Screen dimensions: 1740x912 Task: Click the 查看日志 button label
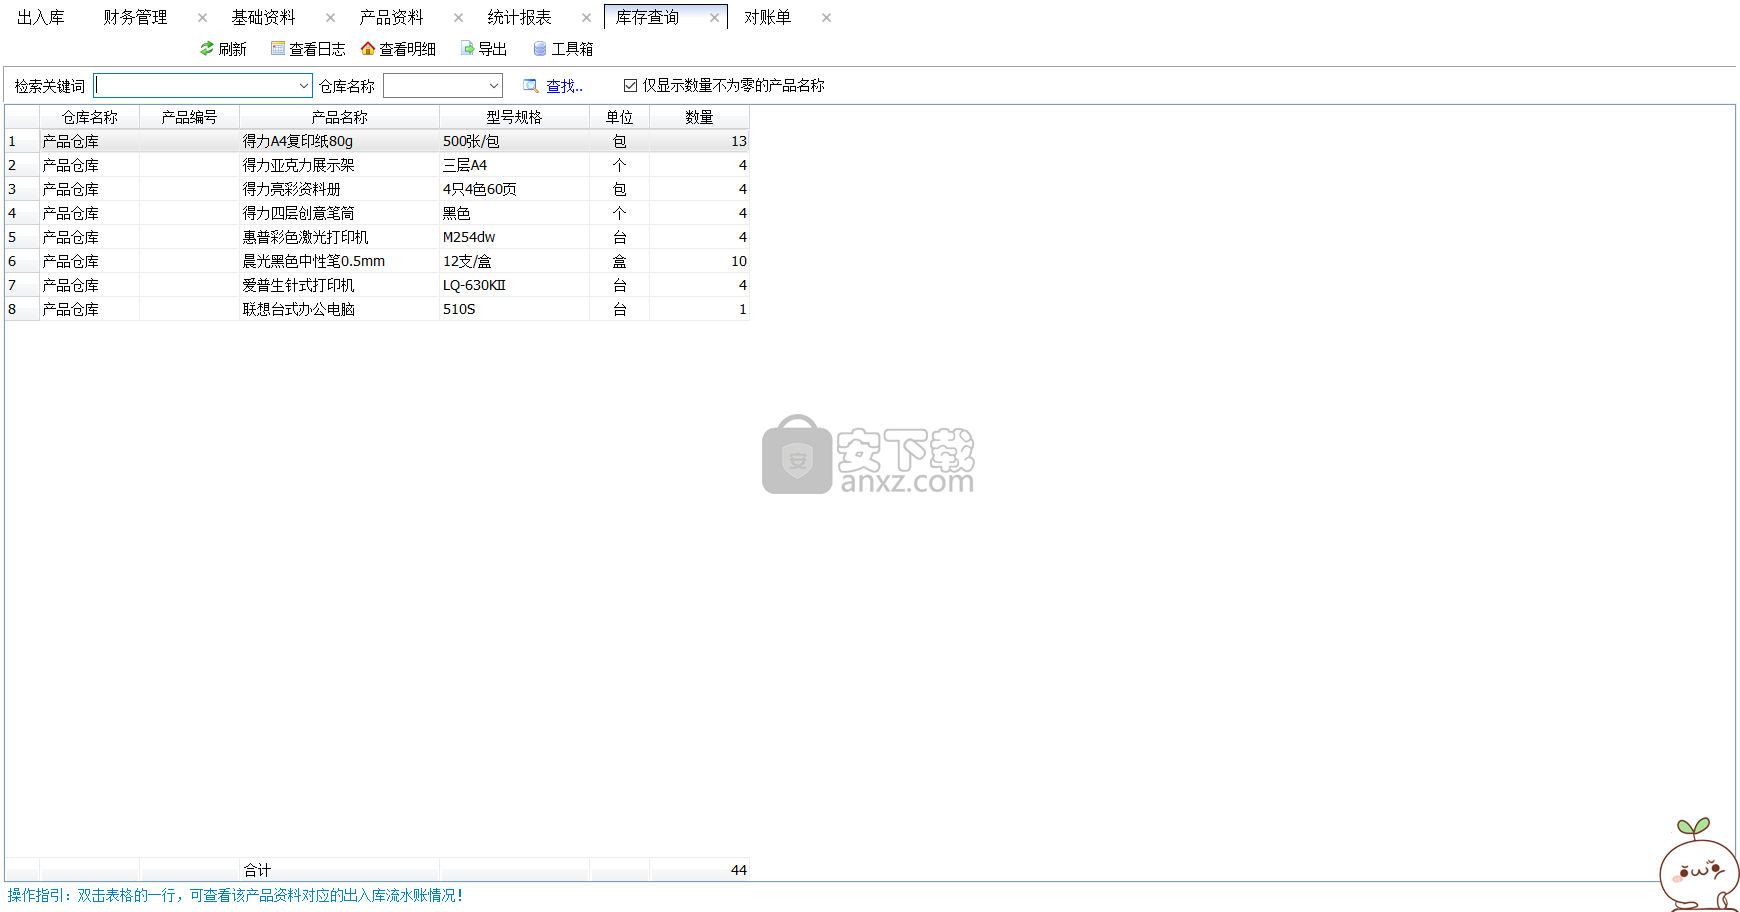point(317,49)
